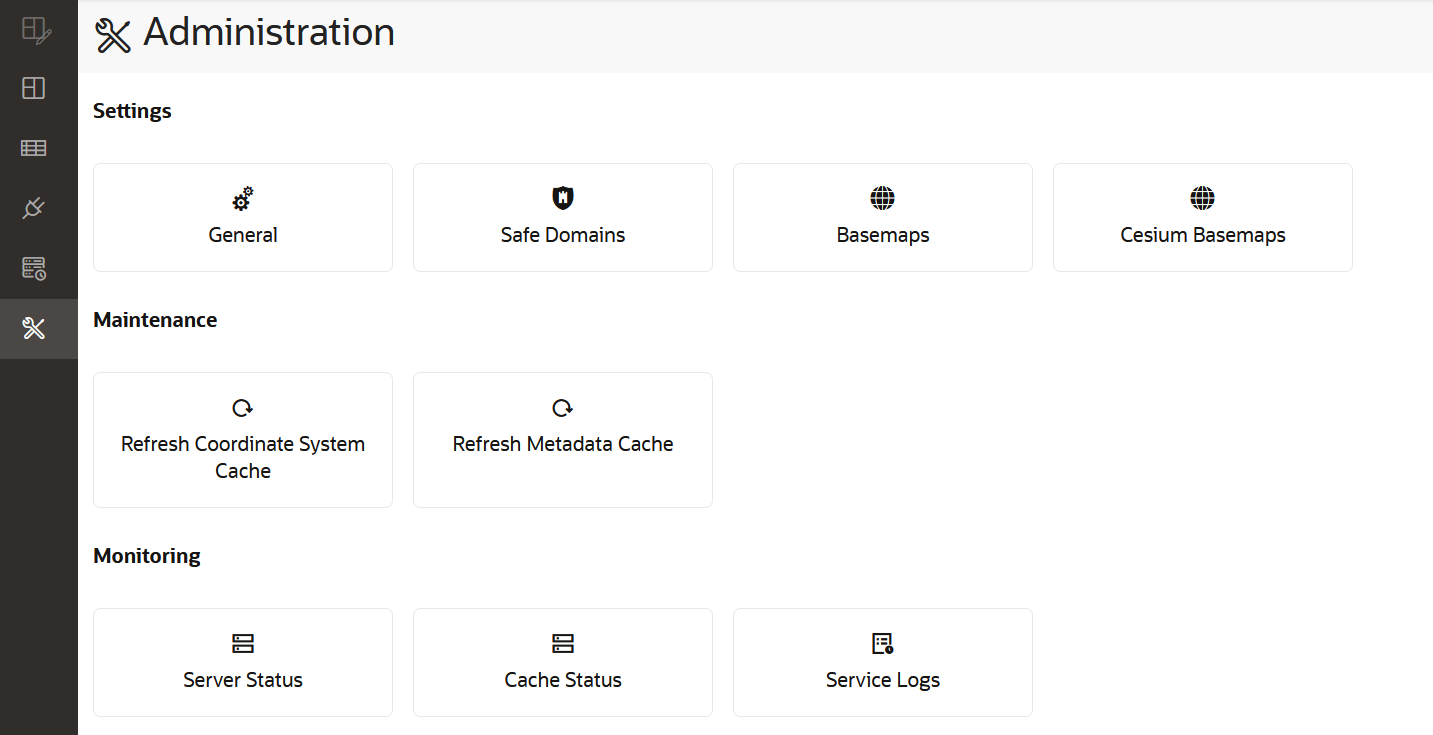
Task: Click the Administration page title
Action: pos(269,33)
